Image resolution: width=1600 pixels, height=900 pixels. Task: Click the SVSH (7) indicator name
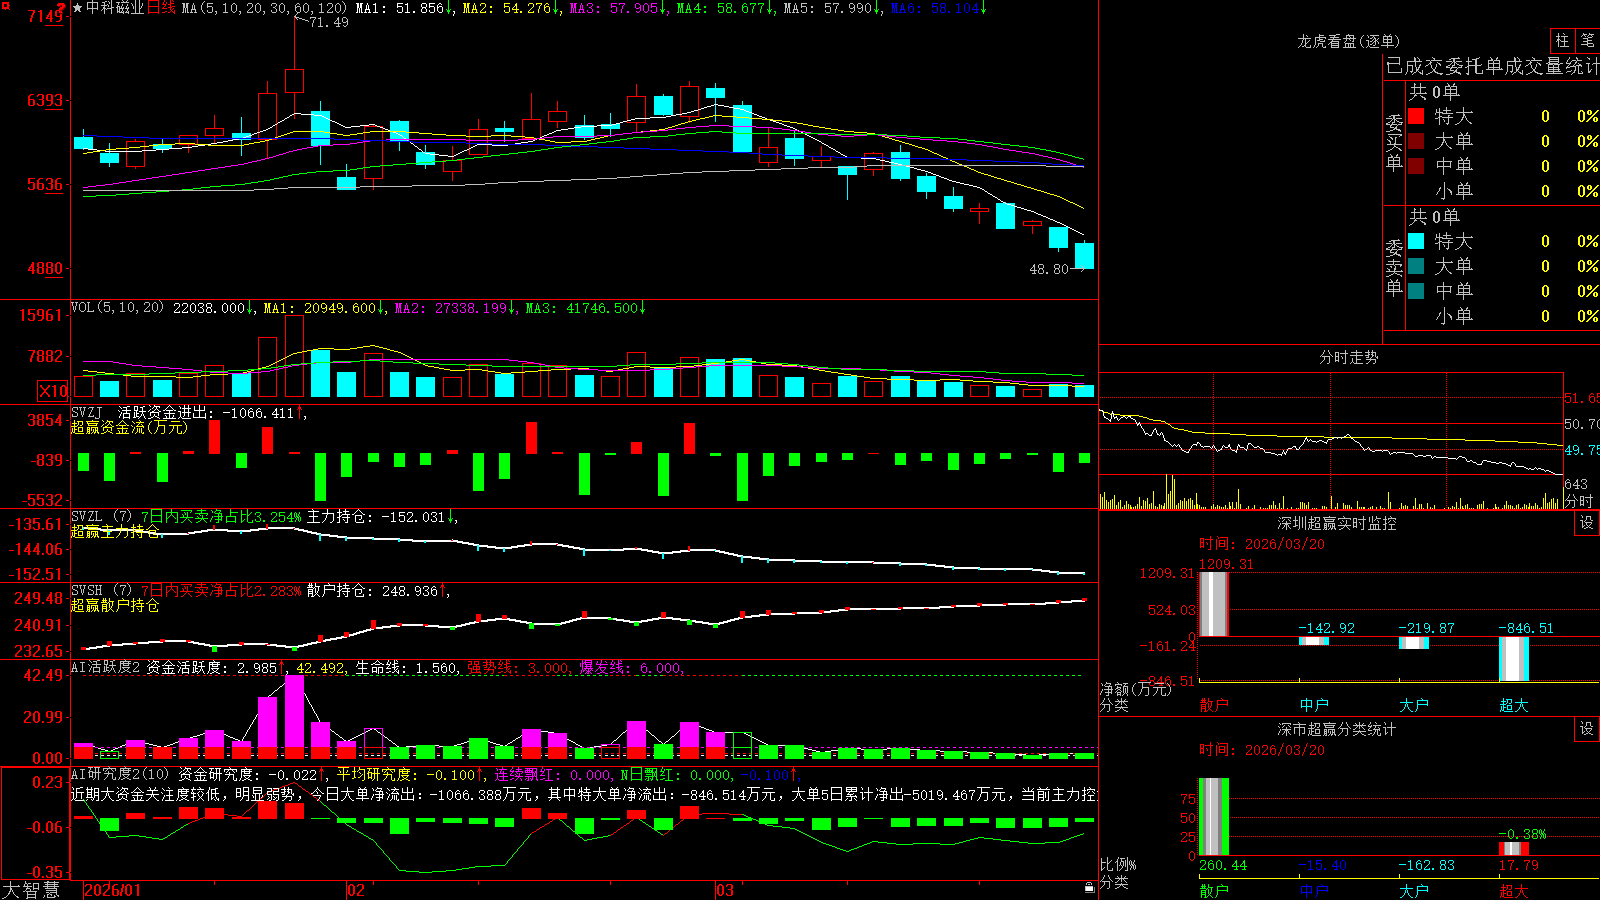pyautogui.click(x=101, y=590)
